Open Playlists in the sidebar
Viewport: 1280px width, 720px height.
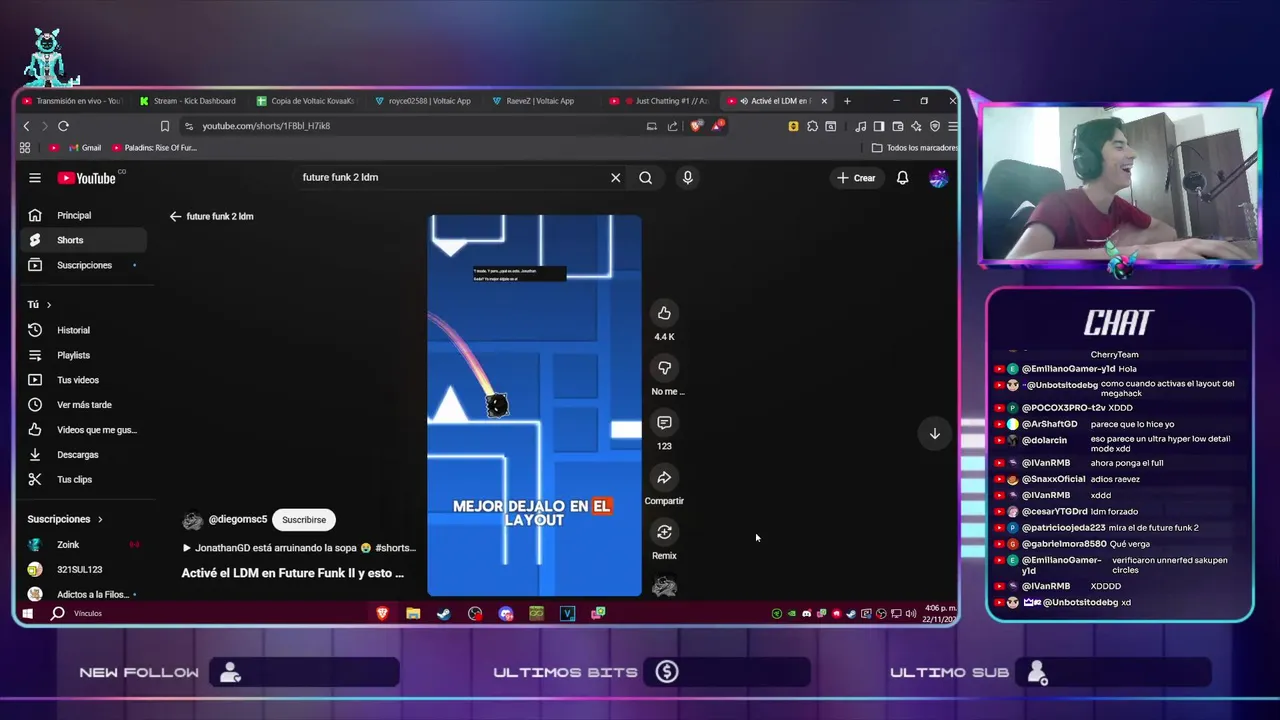click(x=83, y=355)
